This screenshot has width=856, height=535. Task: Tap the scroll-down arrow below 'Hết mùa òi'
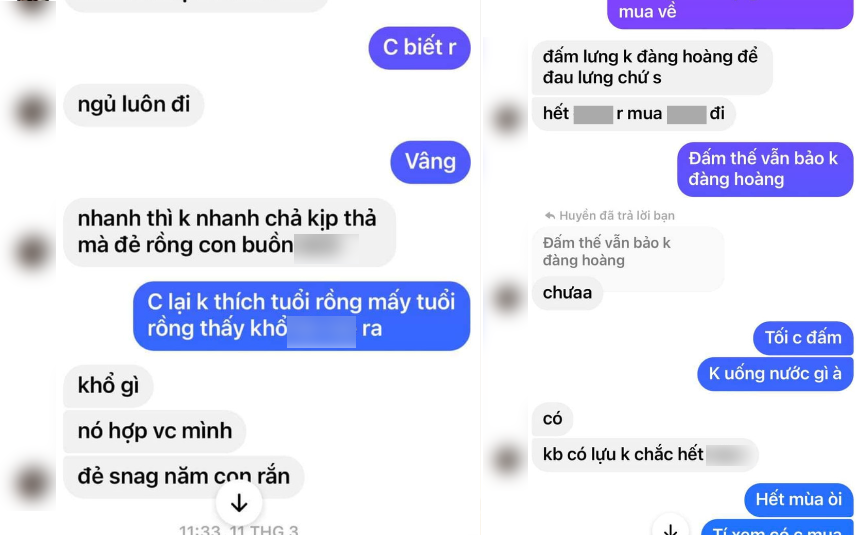pos(670,526)
